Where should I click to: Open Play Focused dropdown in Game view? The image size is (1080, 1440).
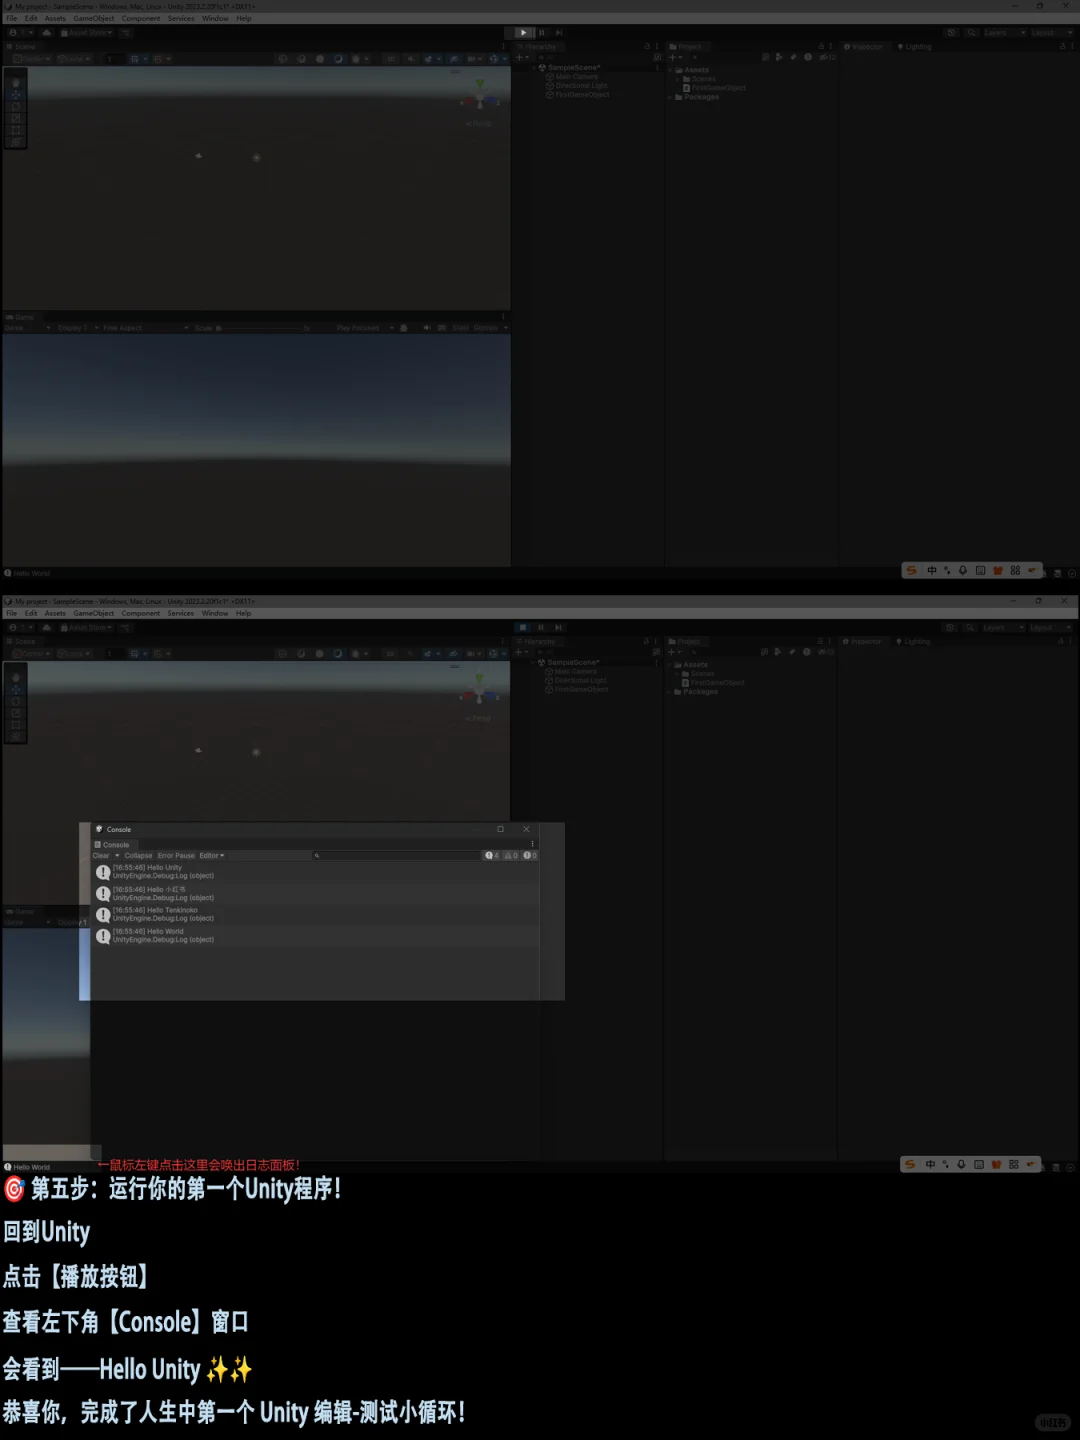pos(365,328)
